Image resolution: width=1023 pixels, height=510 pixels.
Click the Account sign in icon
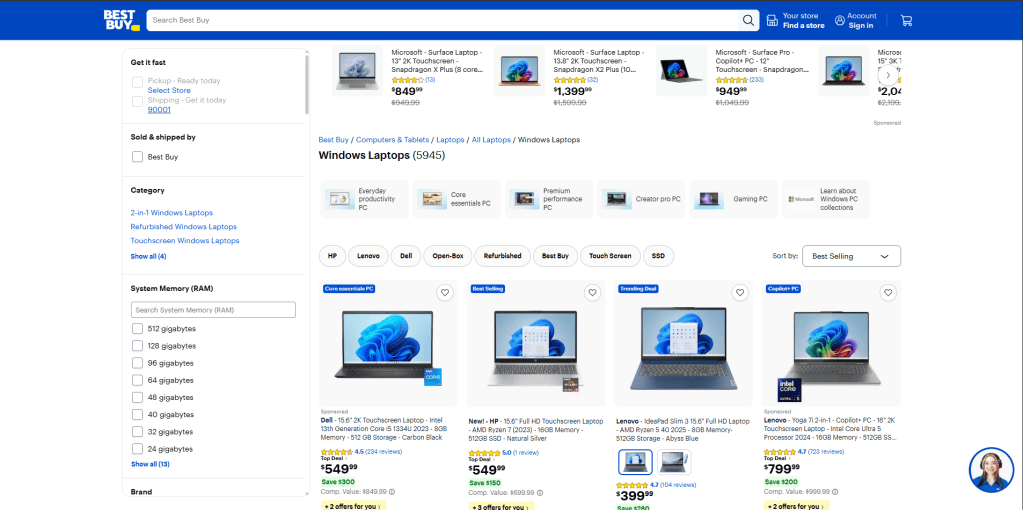[x=839, y=20]
